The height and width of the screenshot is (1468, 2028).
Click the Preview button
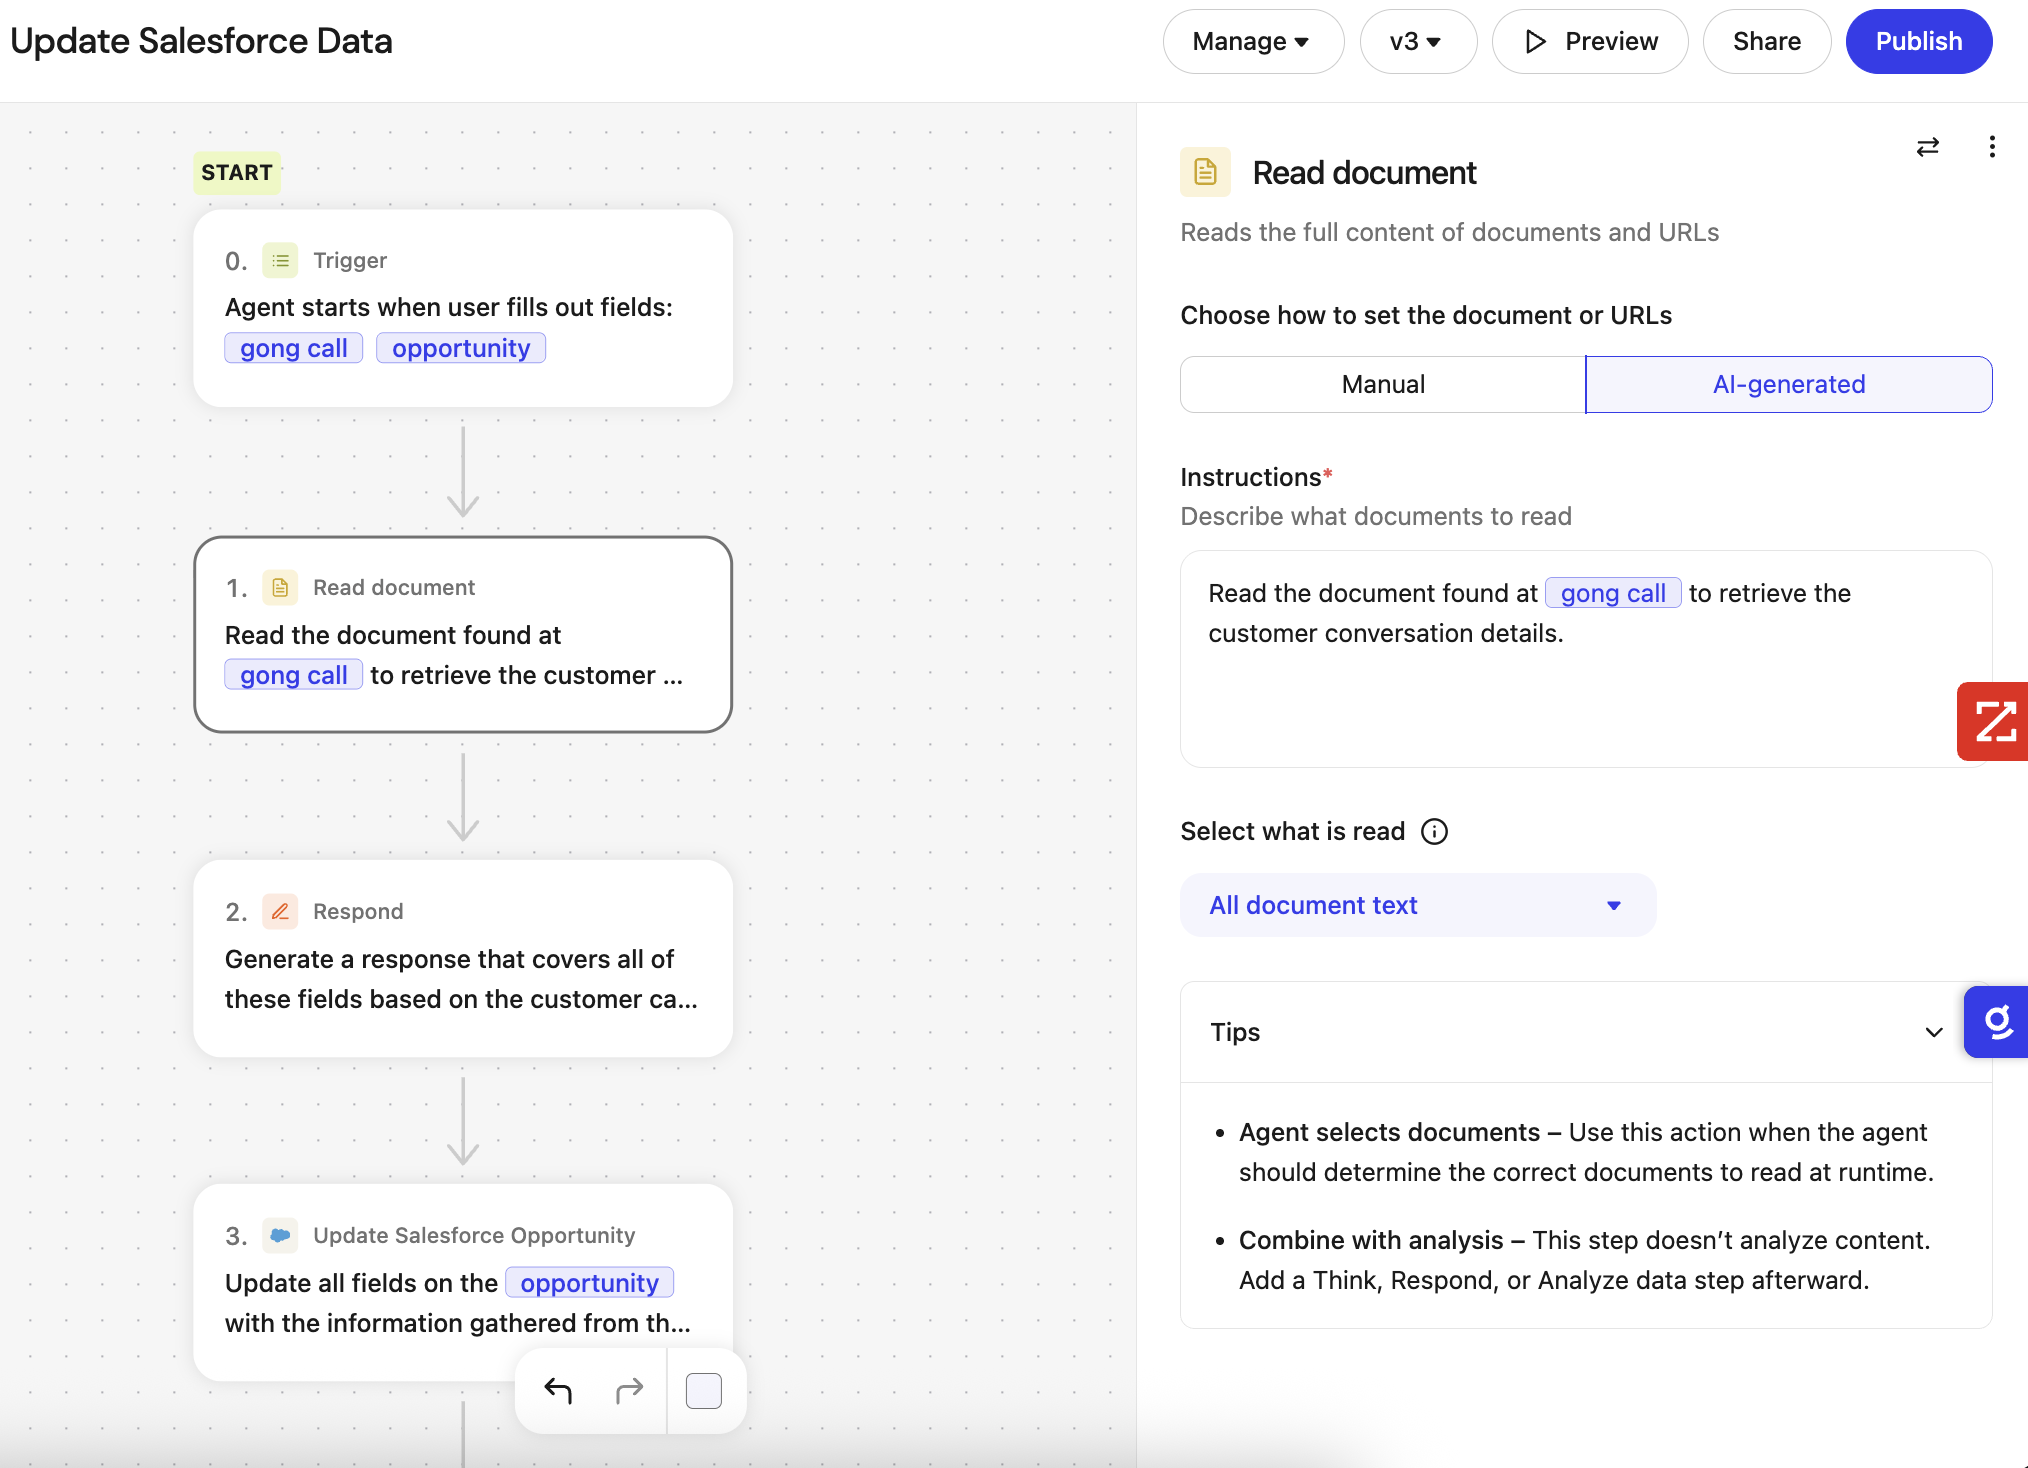point(1590,41)
